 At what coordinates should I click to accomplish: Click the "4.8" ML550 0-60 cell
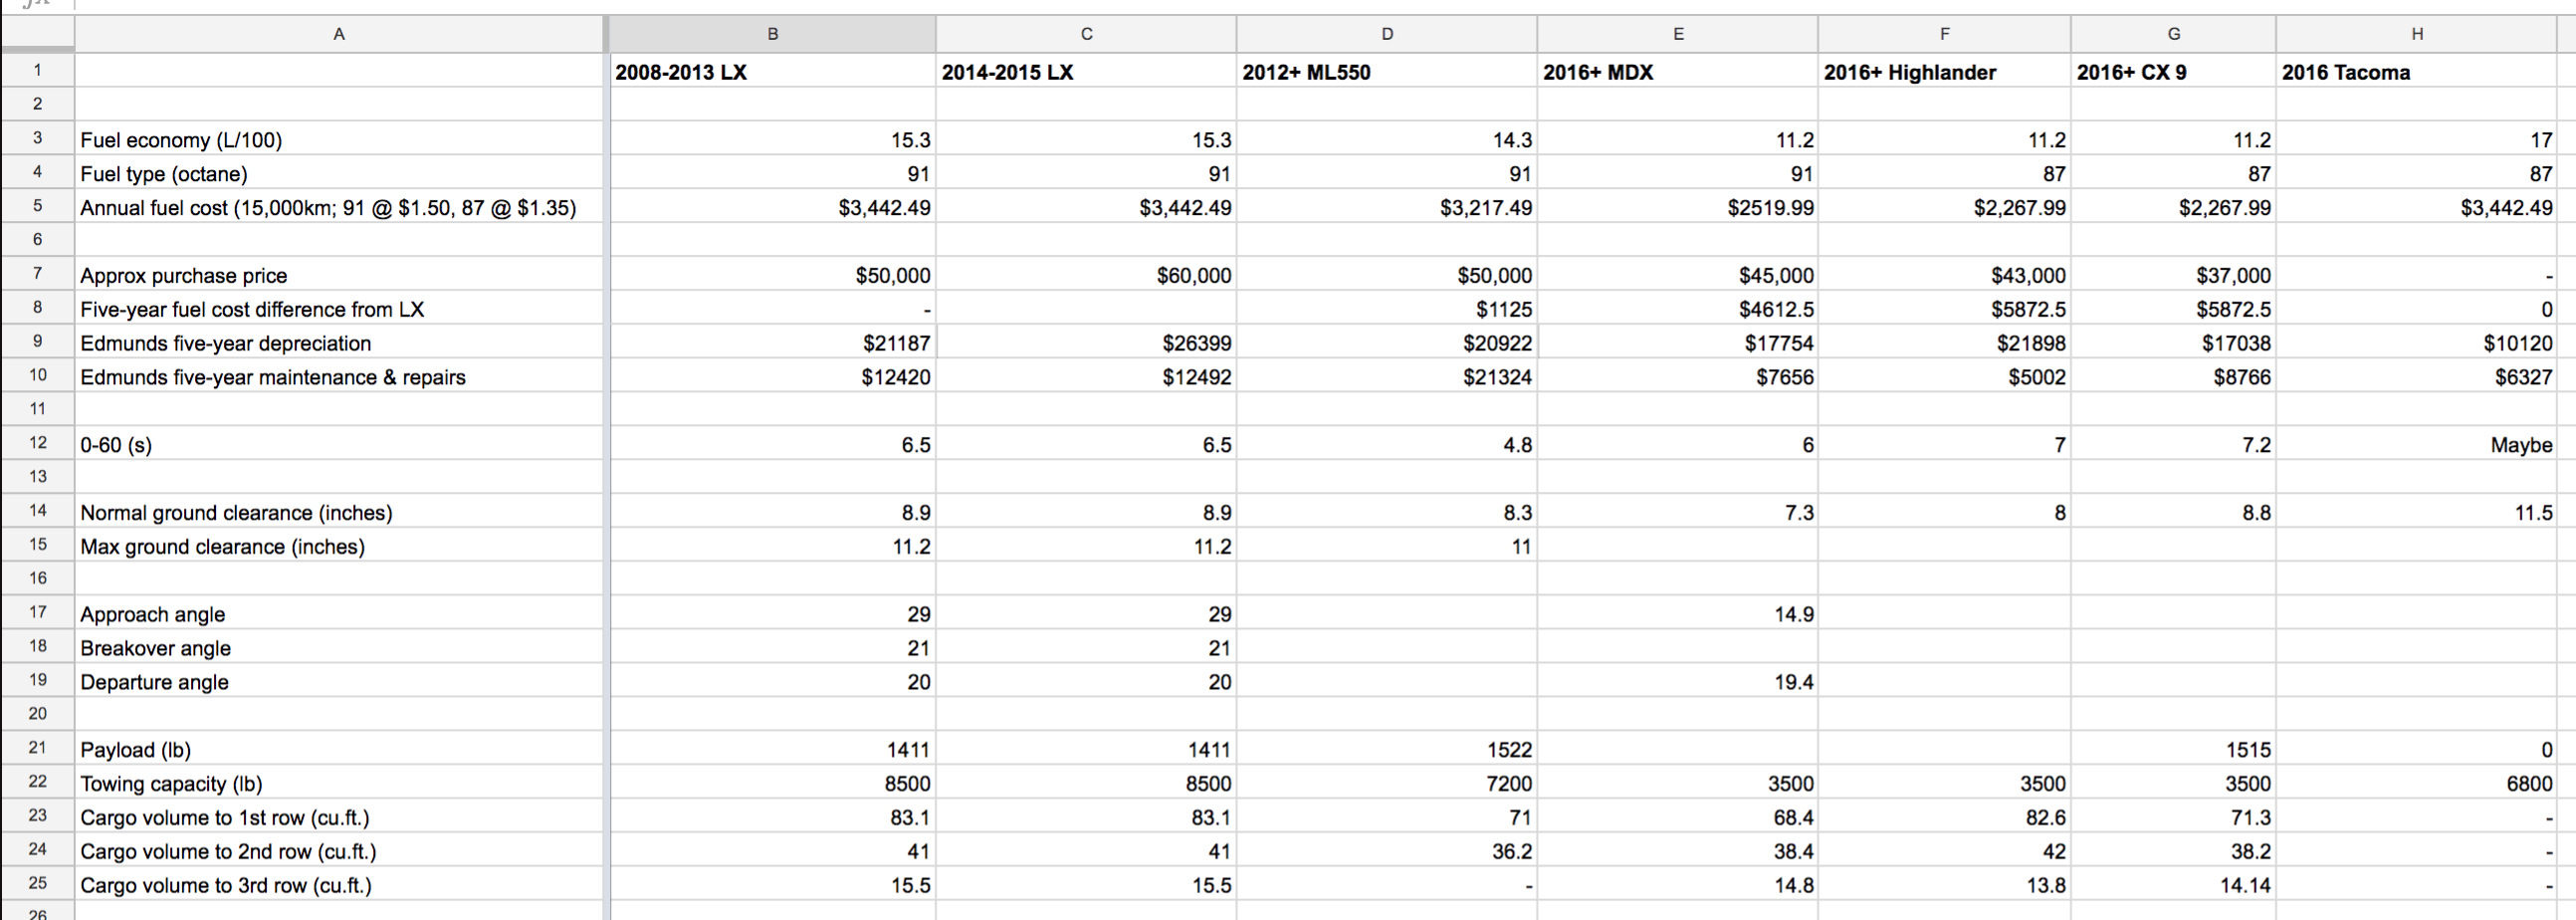[x=1387, y=444]
